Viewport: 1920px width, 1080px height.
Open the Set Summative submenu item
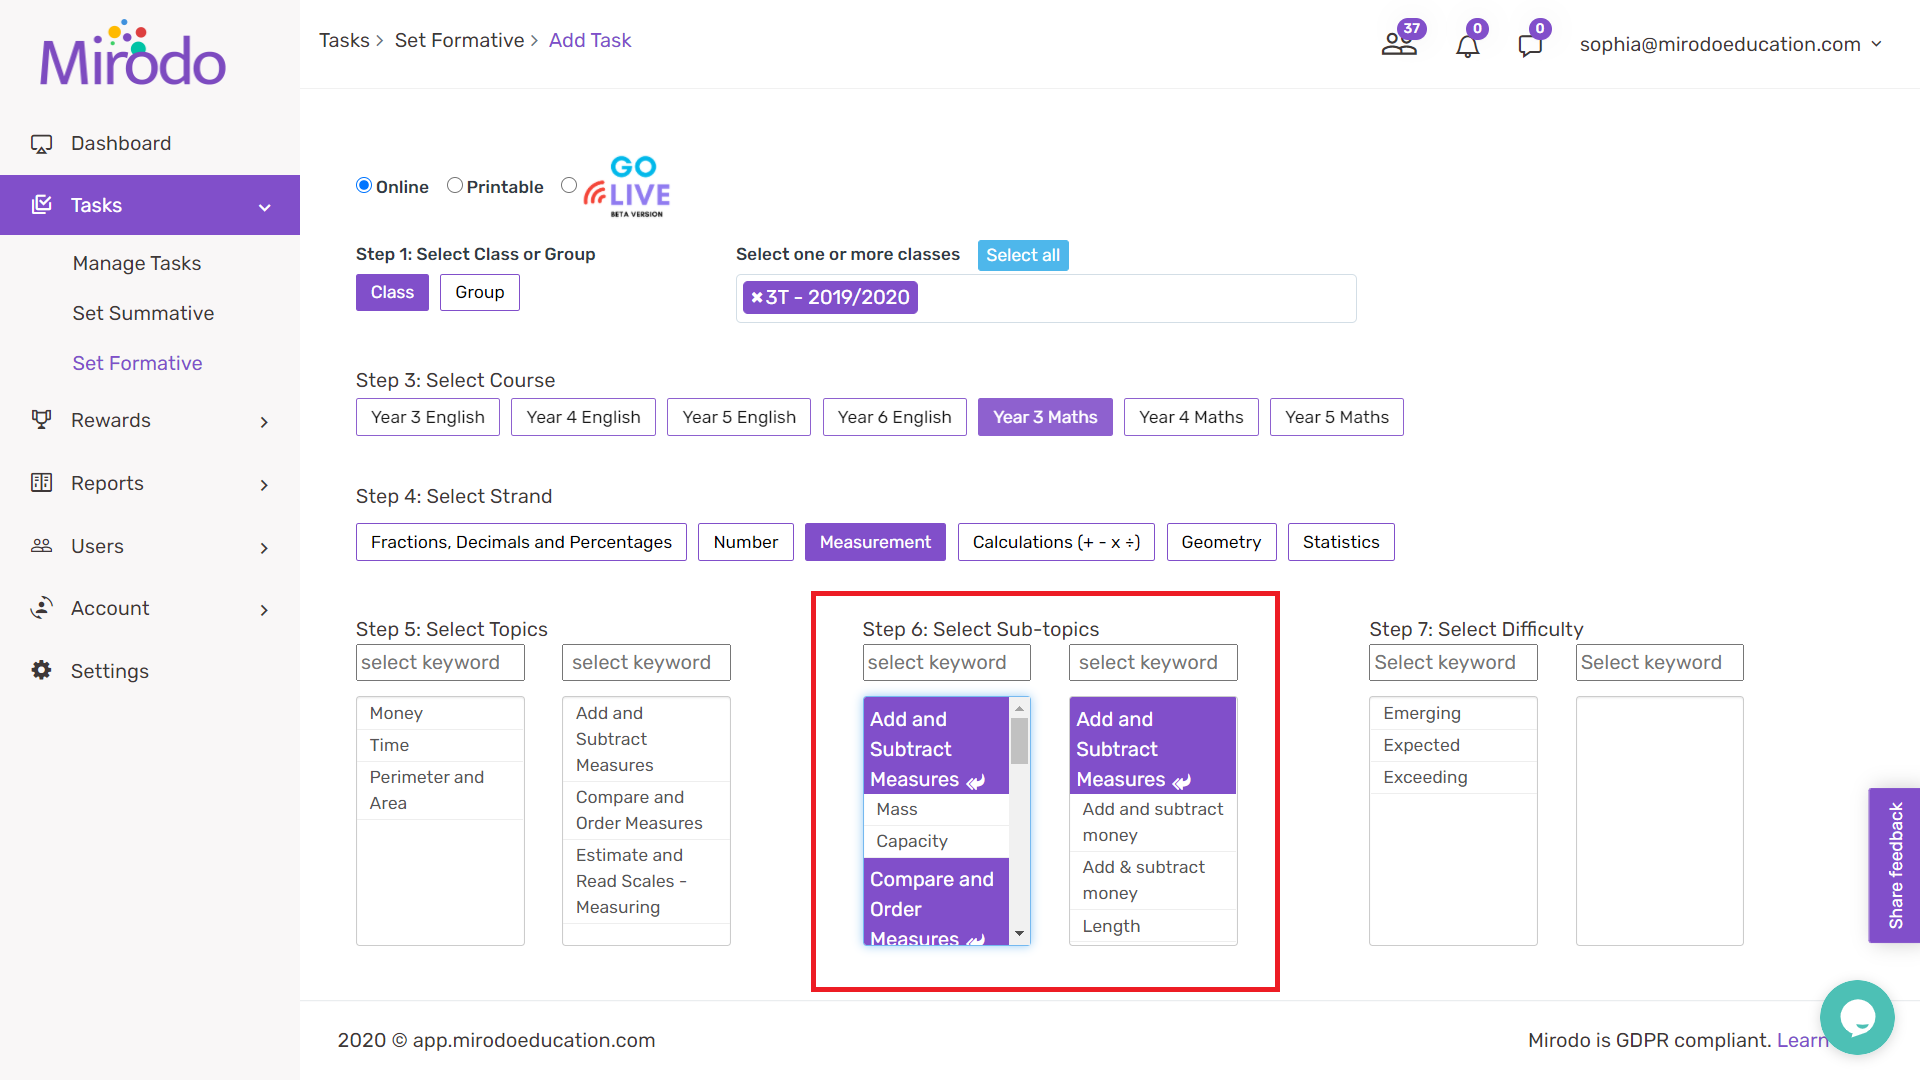click(143, 313)
